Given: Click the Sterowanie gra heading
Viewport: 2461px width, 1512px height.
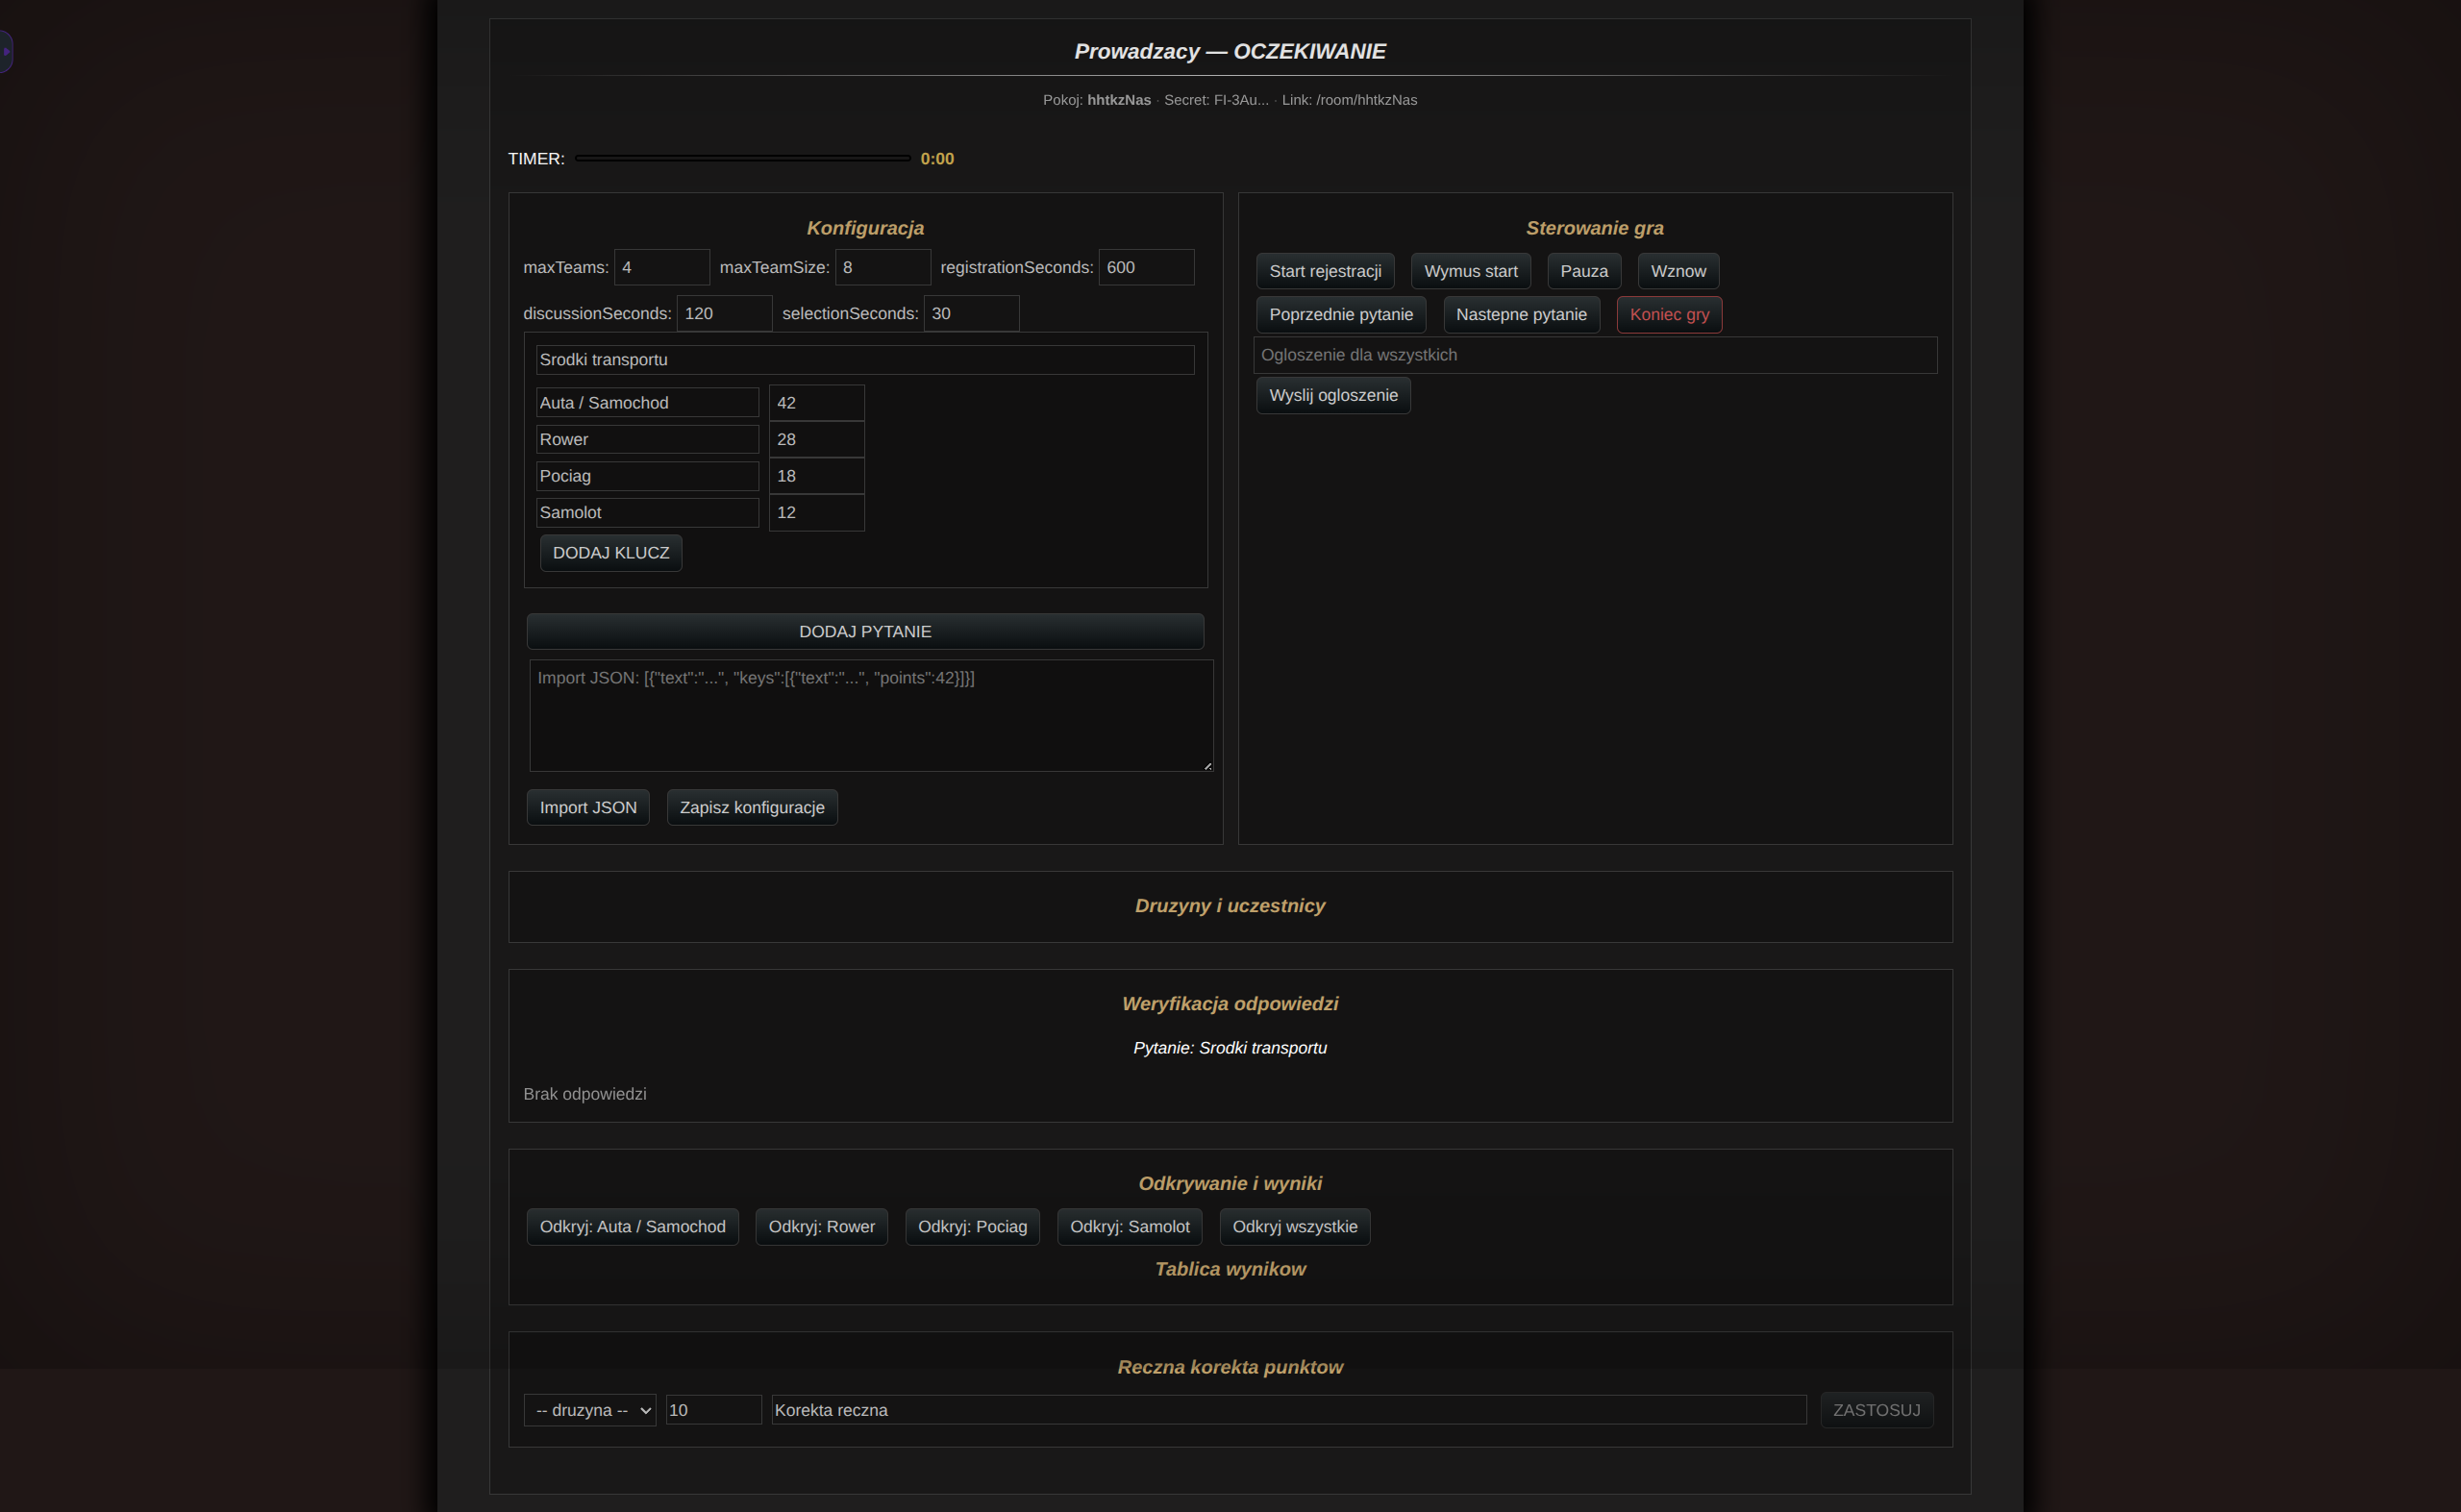Looking at the screenshot, I should click(x=1595, y=228).
